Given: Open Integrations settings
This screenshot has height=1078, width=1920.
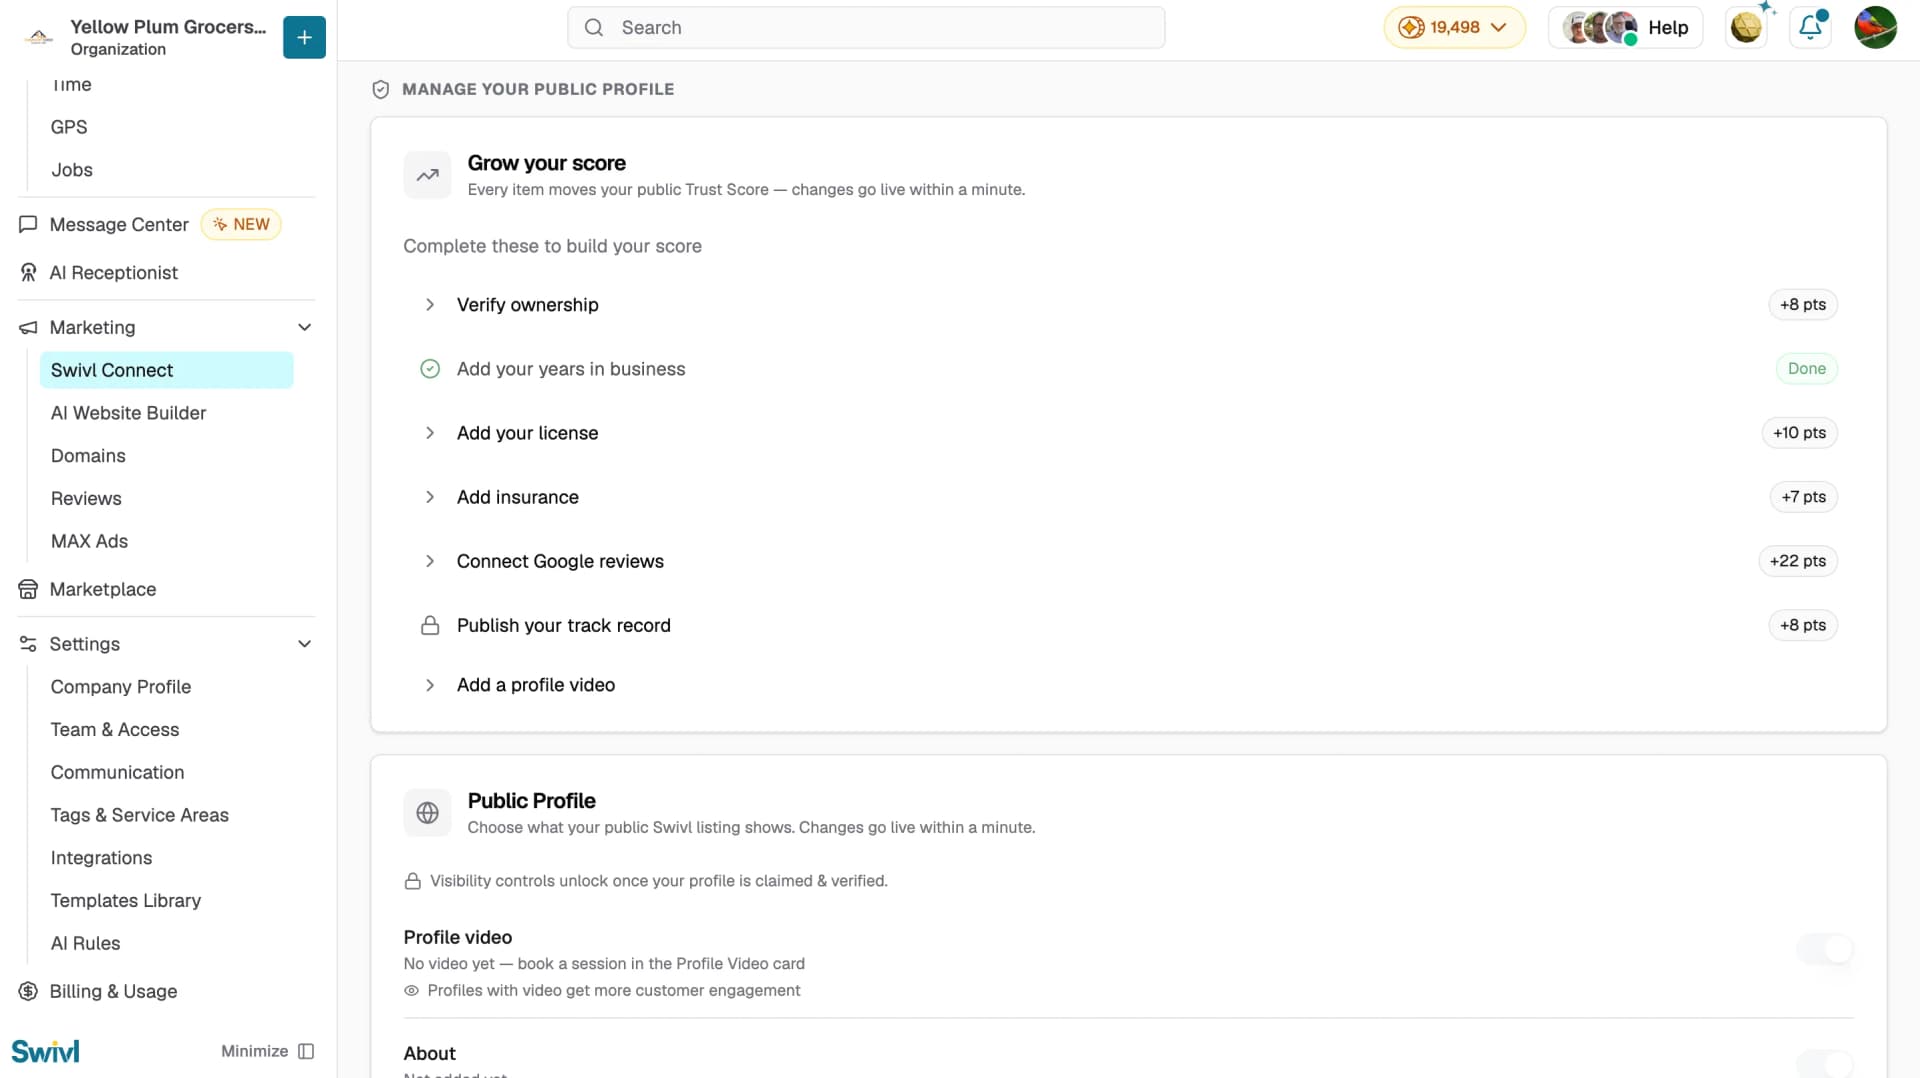Looking at the screenshot, I should [x=101, y=858].
